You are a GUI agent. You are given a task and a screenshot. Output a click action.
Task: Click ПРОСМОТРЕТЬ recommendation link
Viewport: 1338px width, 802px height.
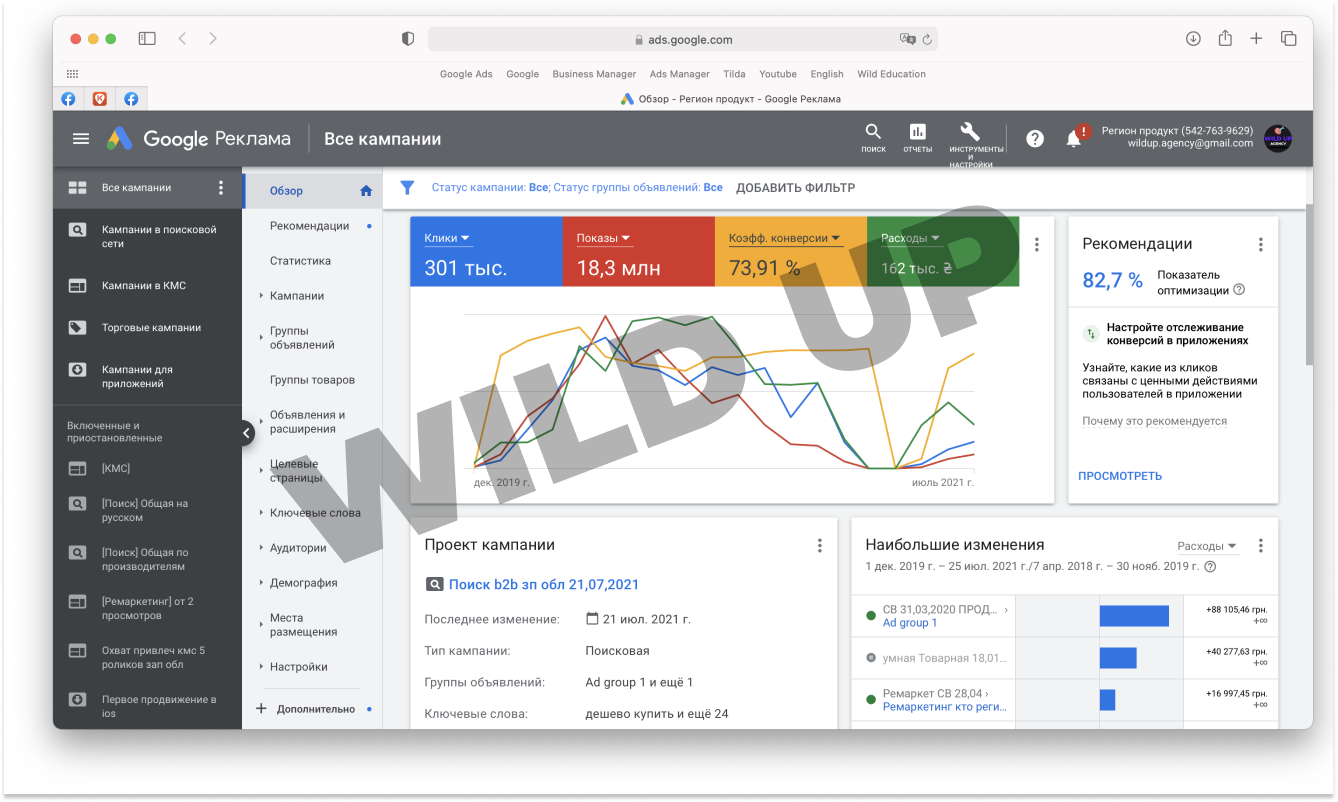tap(1120, 476)
